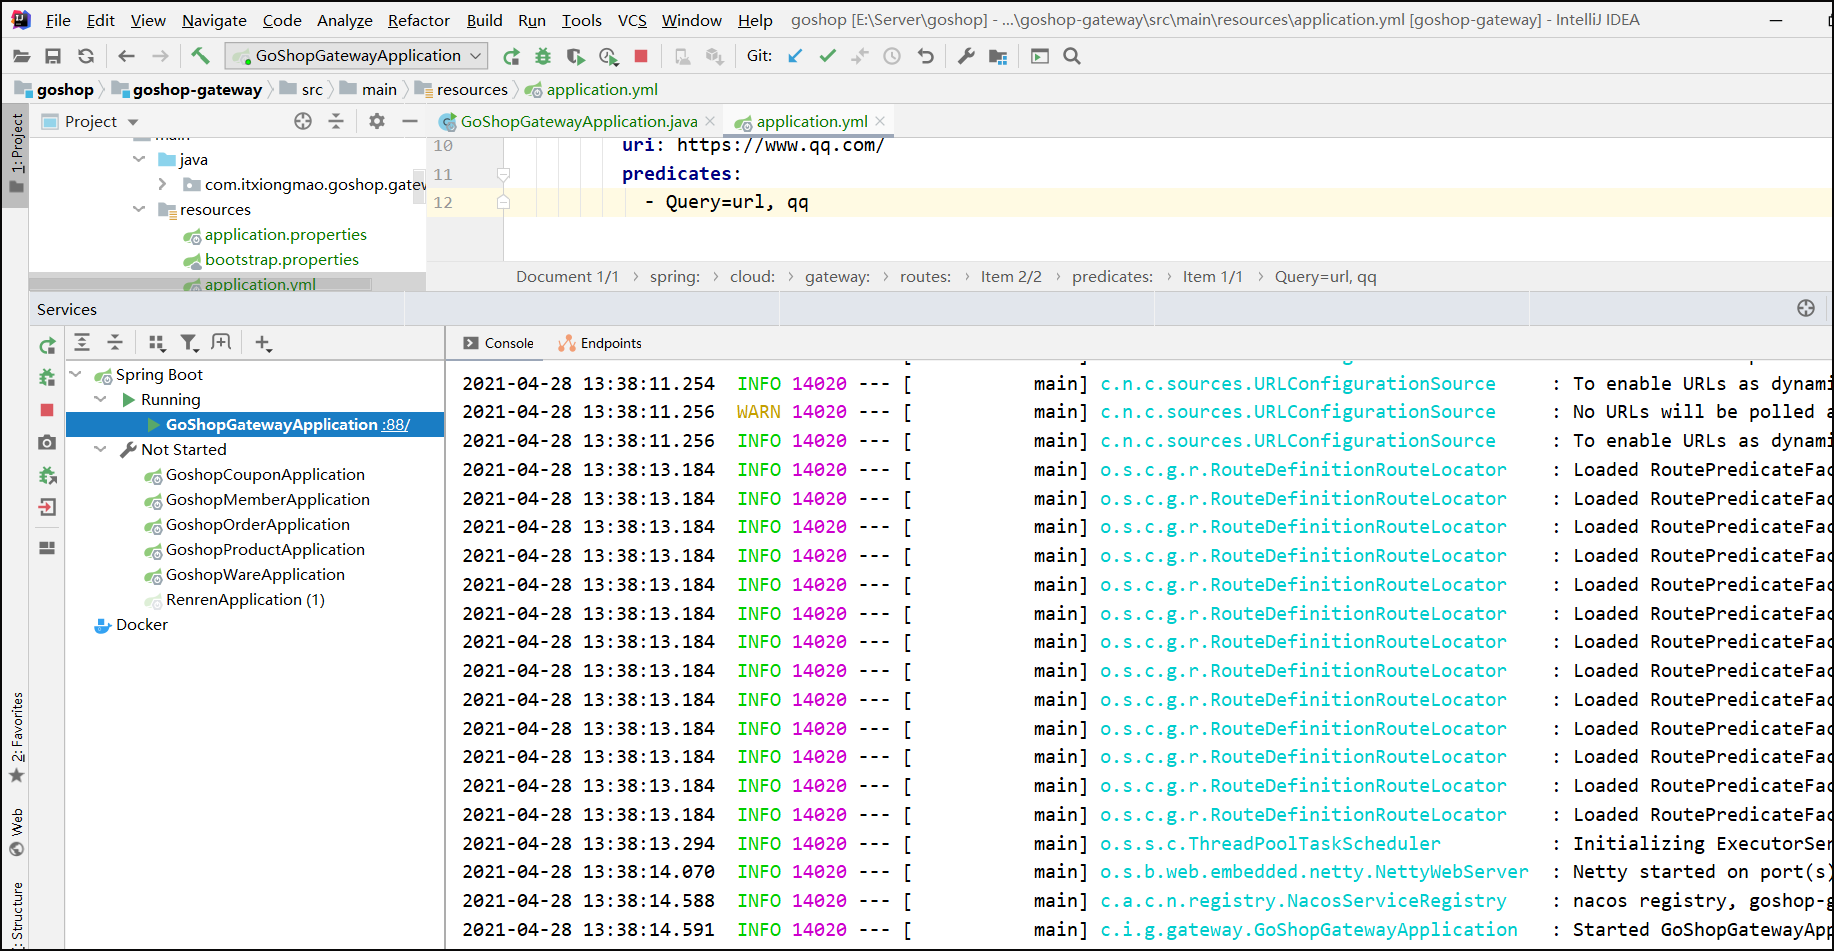Switch to the Endpoints tab
The image size is (1834, 951).
point(600,343)
